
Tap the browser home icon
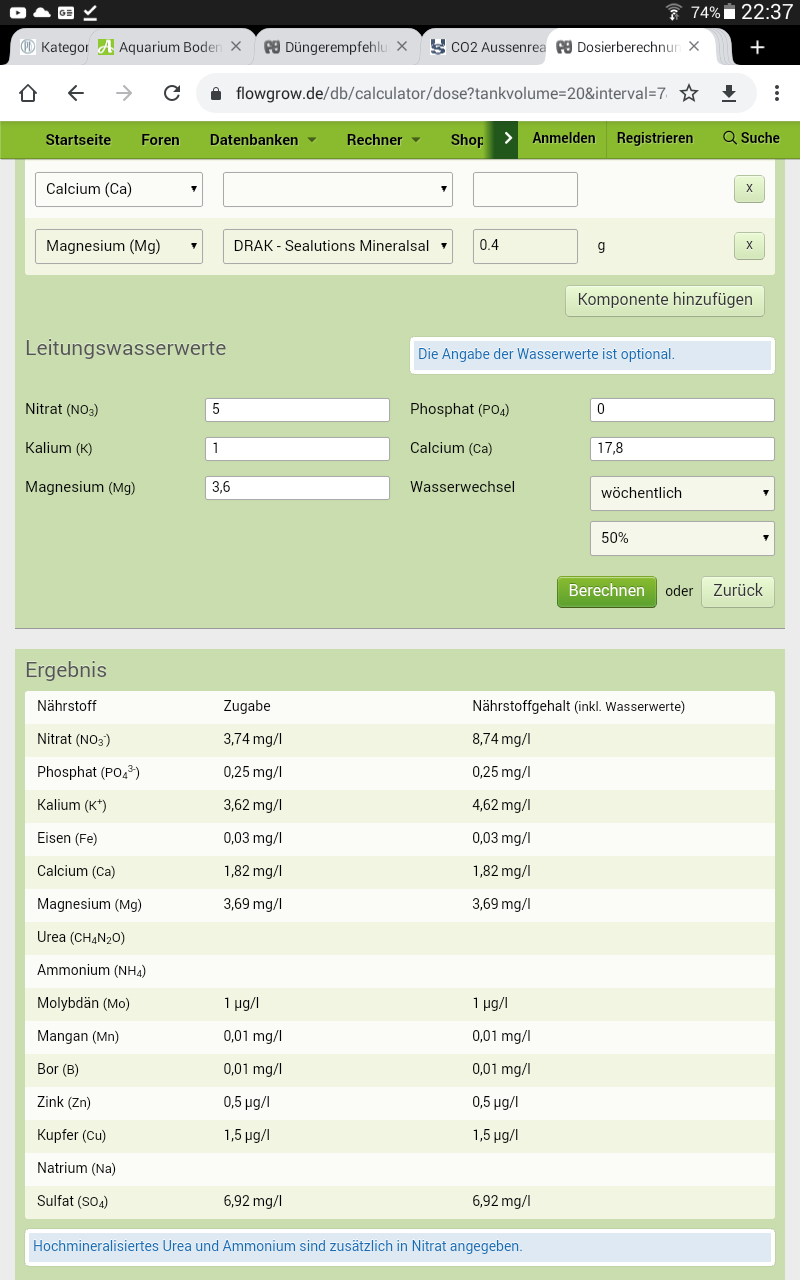tap(27, 93)
